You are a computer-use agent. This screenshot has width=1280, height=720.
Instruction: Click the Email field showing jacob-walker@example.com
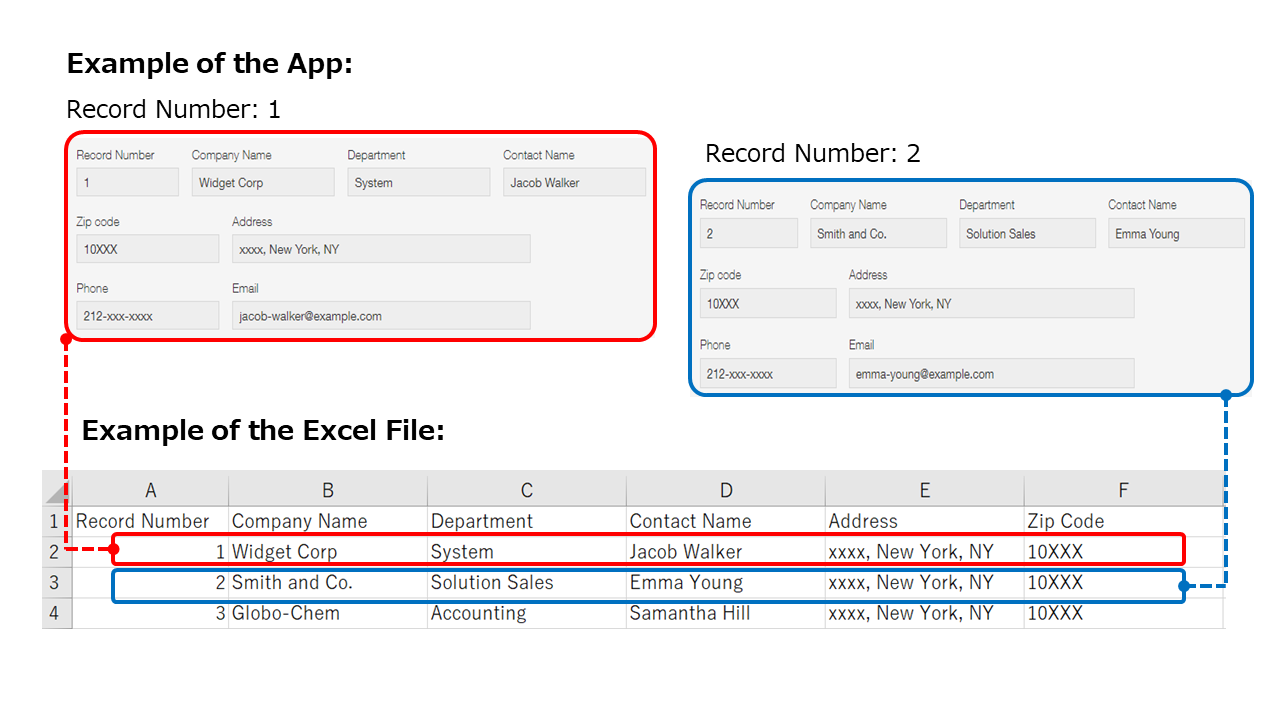tap(380, 315)
